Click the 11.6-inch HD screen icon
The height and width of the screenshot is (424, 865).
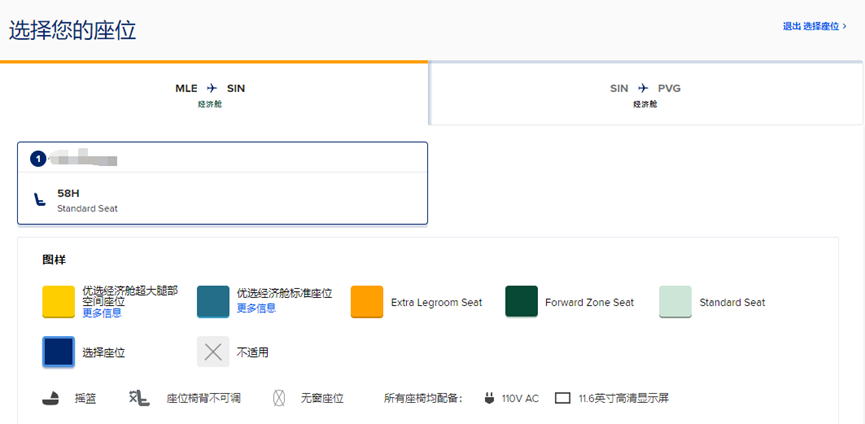pos(562,398)
